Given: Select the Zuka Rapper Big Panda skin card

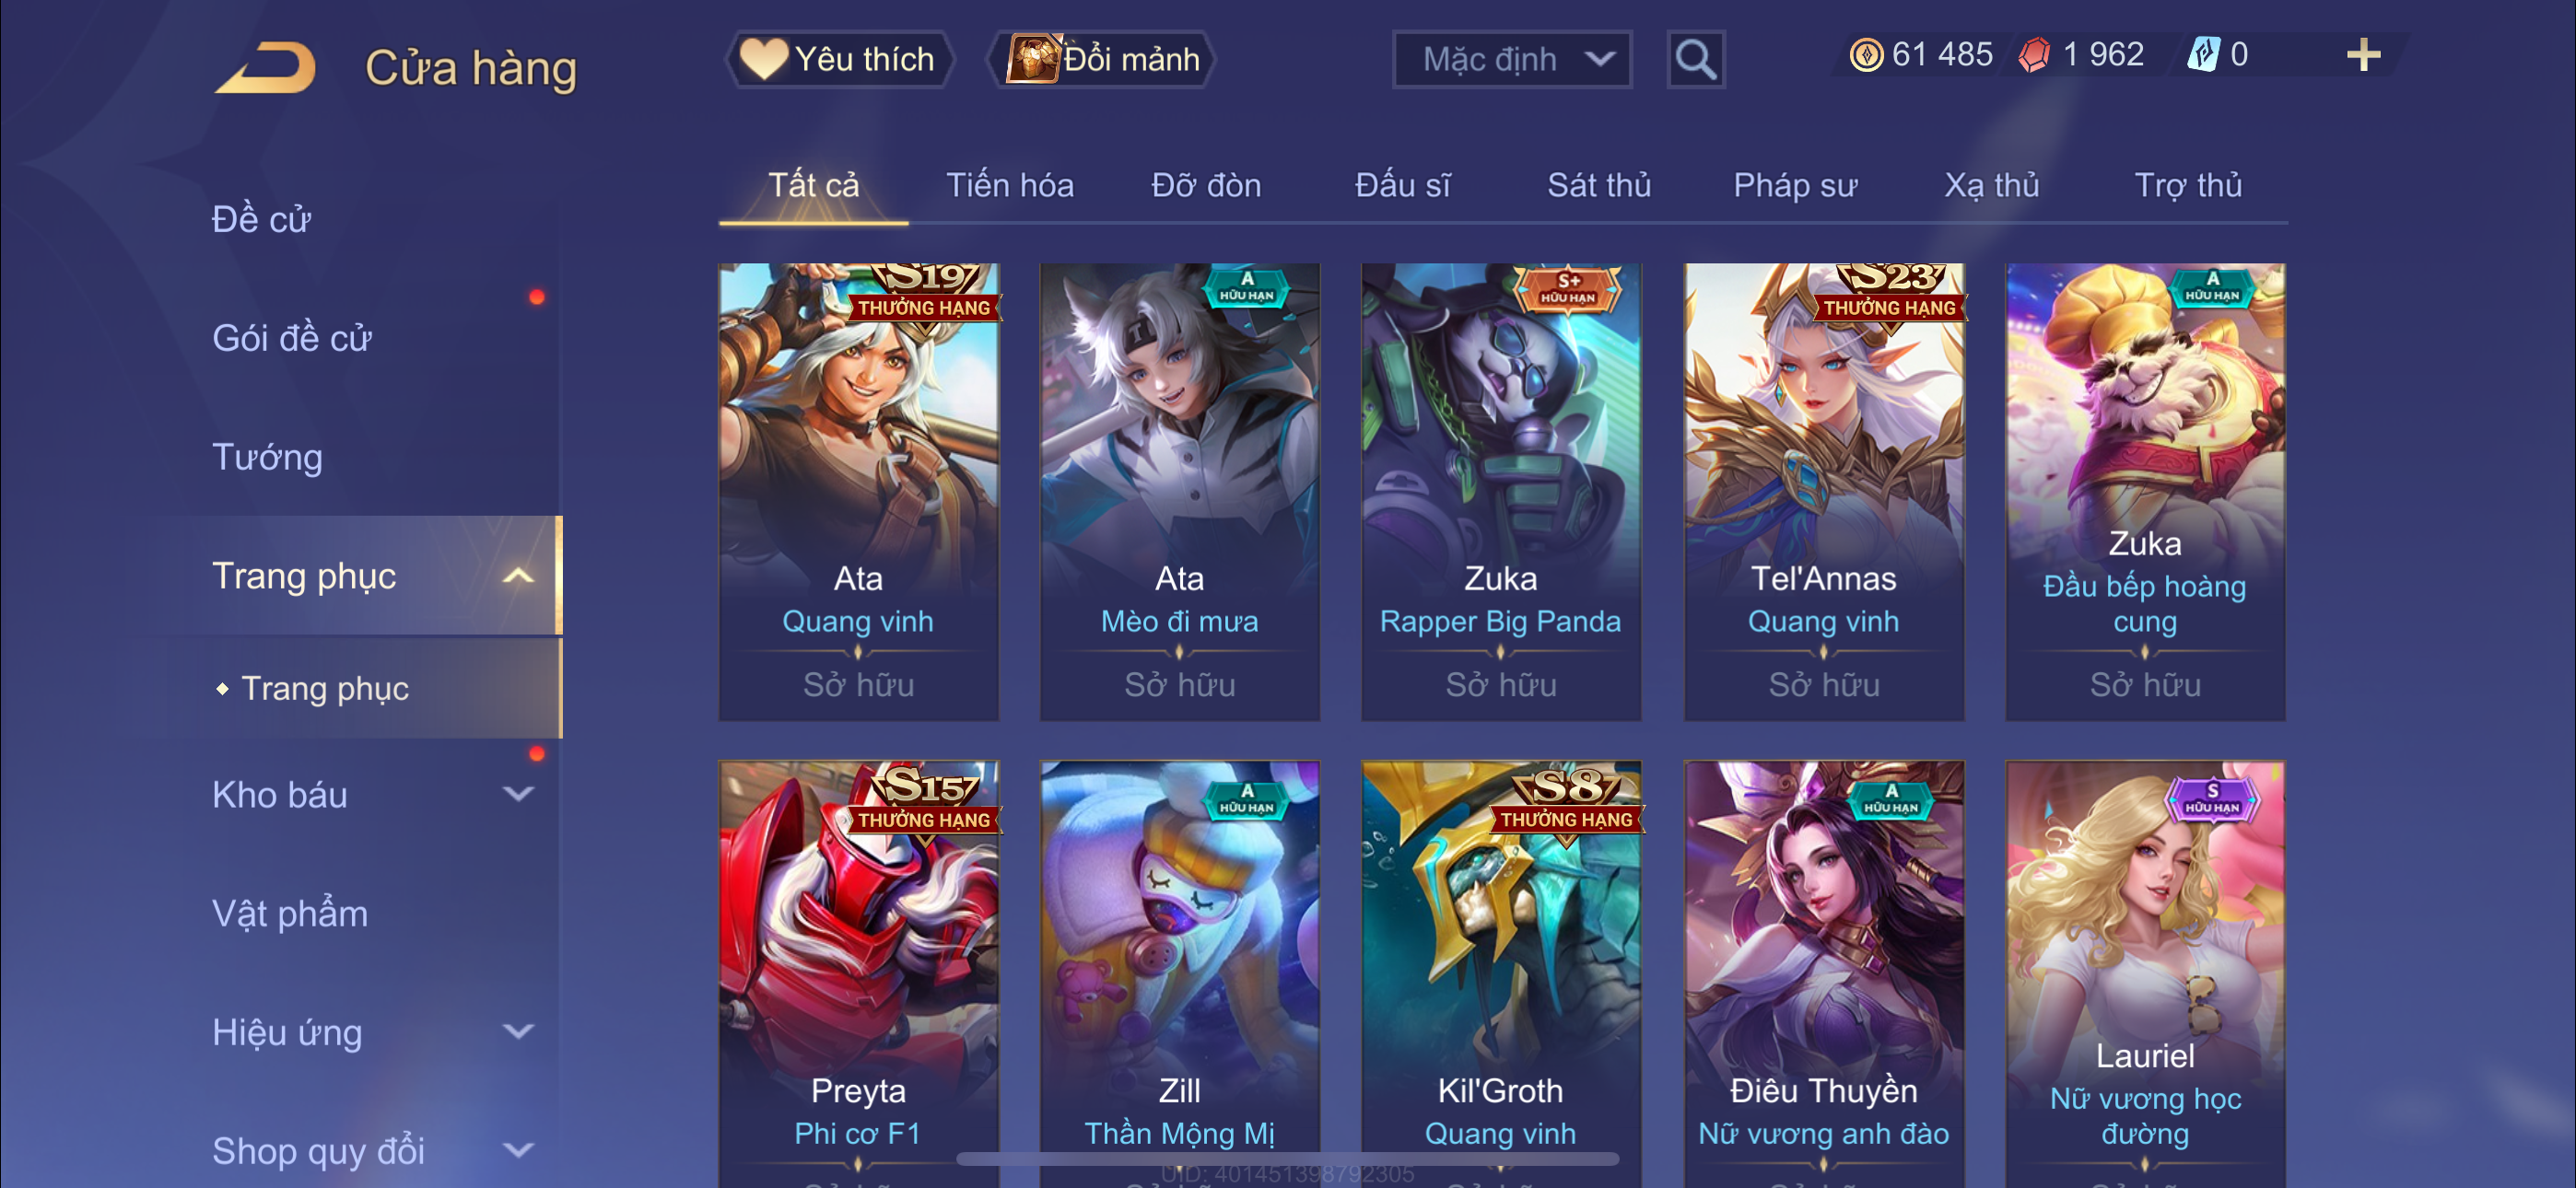Looking at the screenshot, I should 1501,491.
